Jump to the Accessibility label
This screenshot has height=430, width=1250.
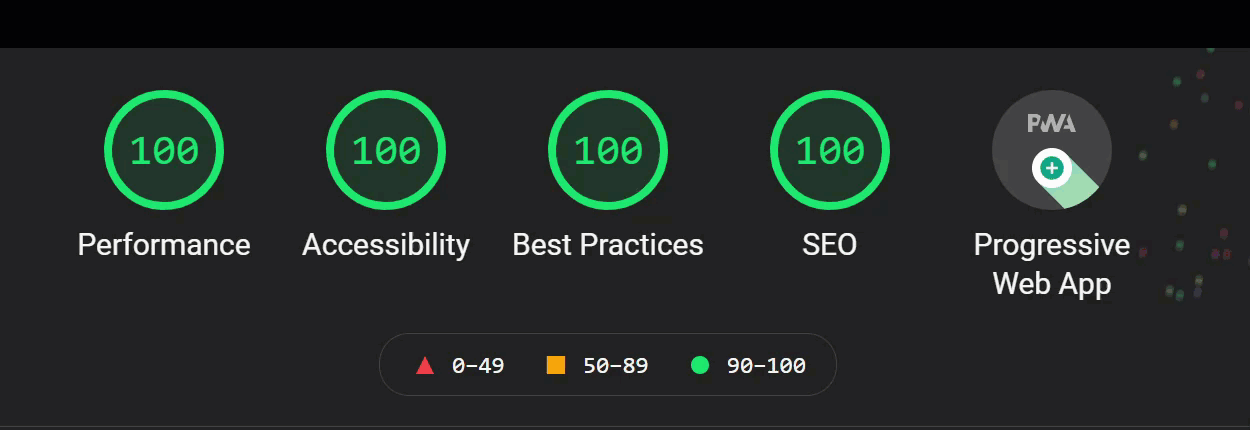click(x=386, y=245)
